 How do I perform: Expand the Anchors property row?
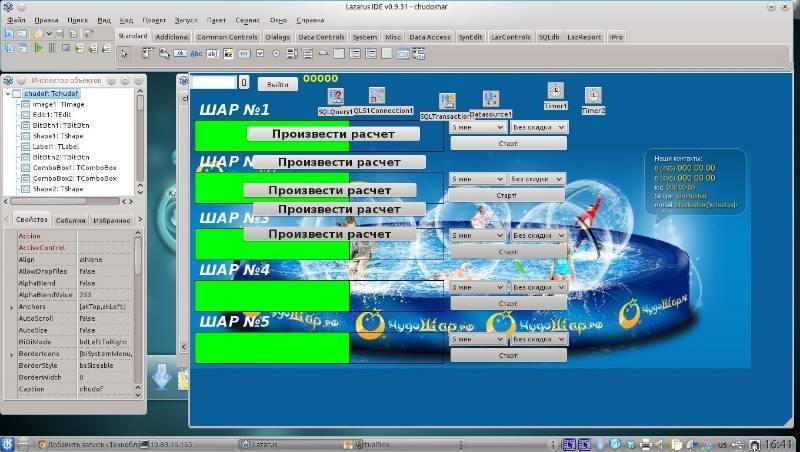11,307
